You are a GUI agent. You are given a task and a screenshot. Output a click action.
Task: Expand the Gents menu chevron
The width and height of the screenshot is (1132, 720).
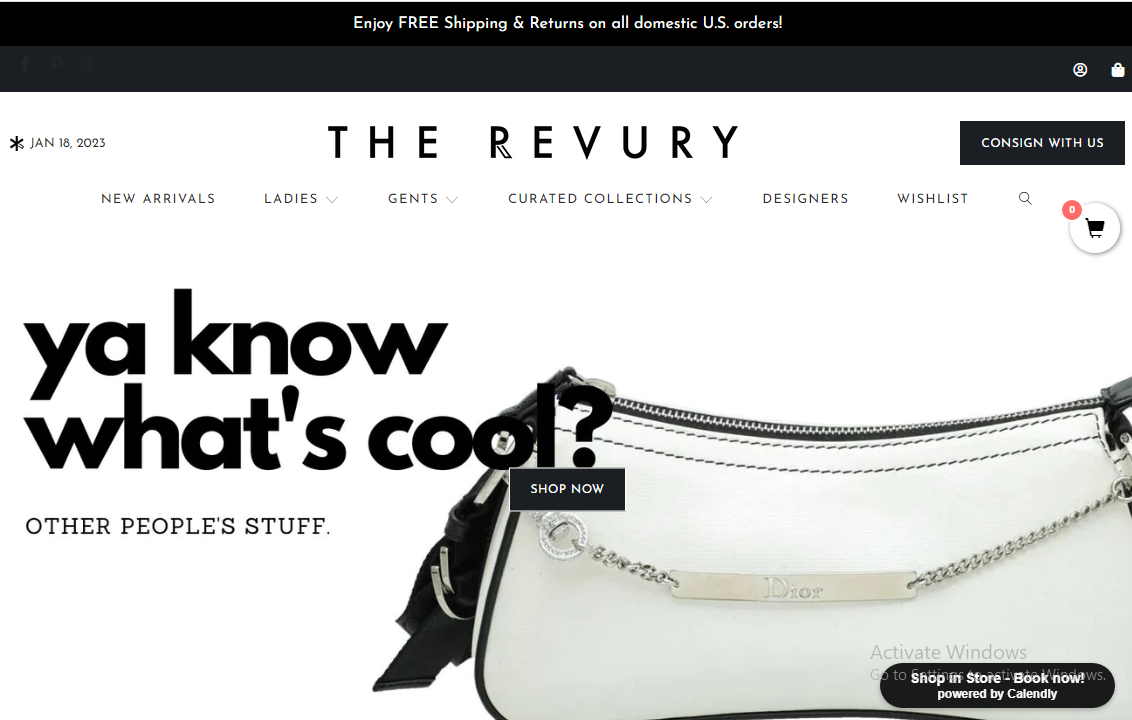coord(452,199)
